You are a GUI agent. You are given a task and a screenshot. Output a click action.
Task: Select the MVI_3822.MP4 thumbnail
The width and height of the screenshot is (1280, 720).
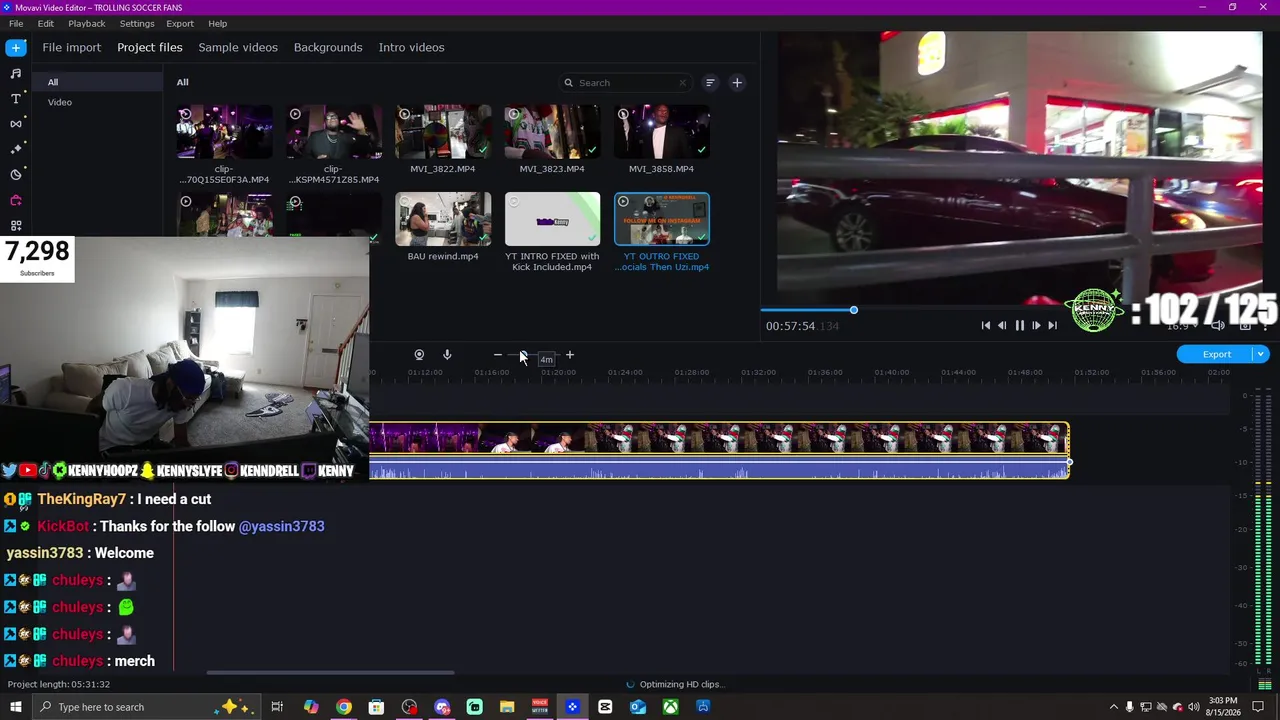[x=443, y=132]
